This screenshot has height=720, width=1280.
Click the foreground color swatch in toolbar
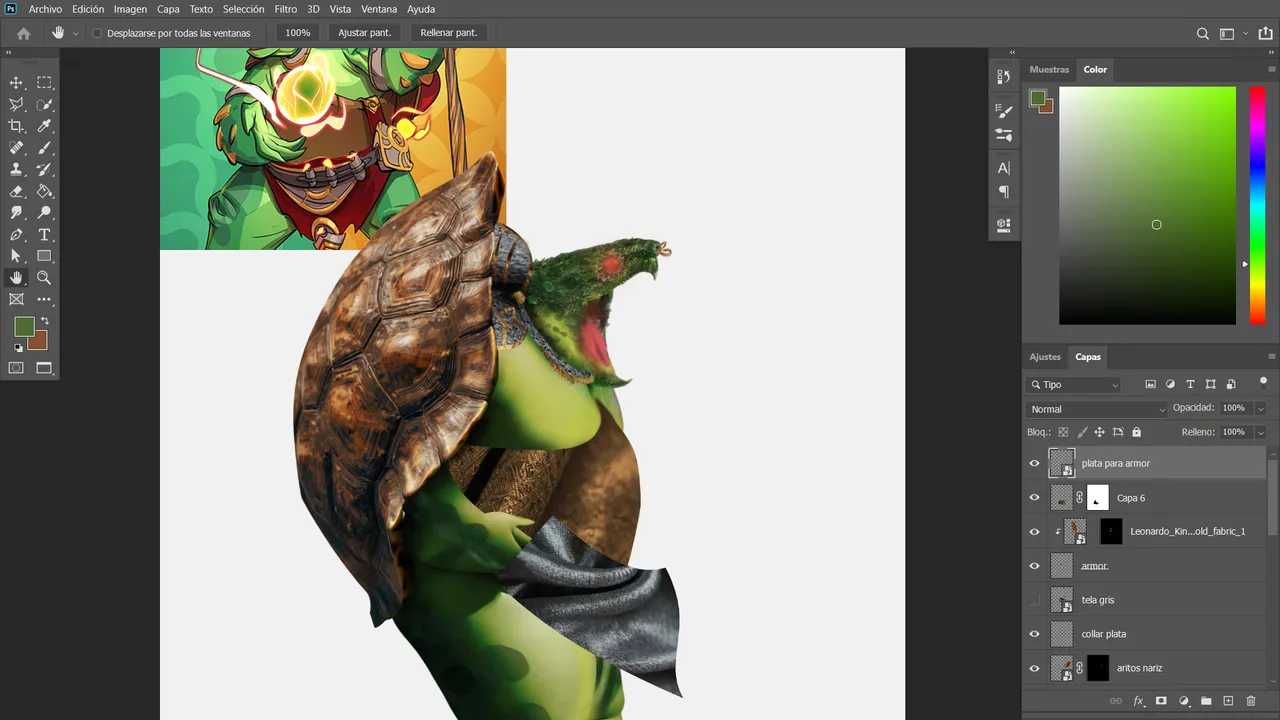pos(24,327)
